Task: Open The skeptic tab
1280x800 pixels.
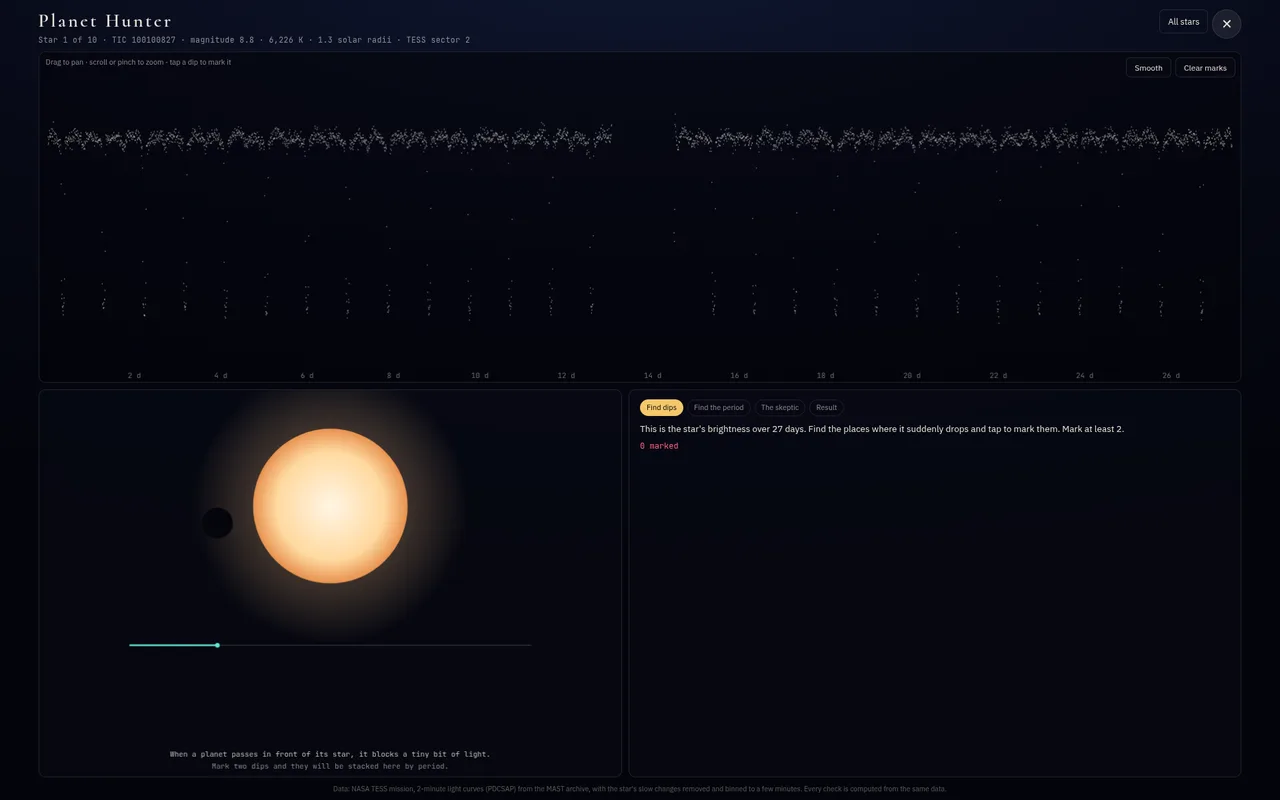Action: (780, 408)
